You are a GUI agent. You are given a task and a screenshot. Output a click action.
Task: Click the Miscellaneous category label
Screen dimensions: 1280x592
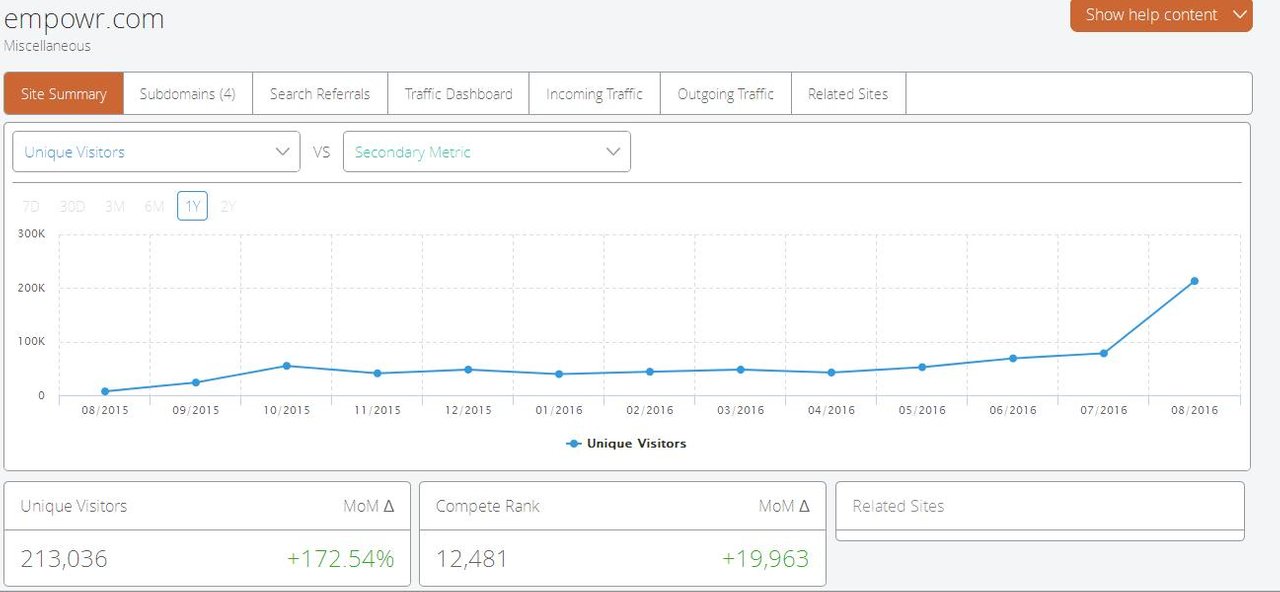pyautogui.click(x=47, y=46)
